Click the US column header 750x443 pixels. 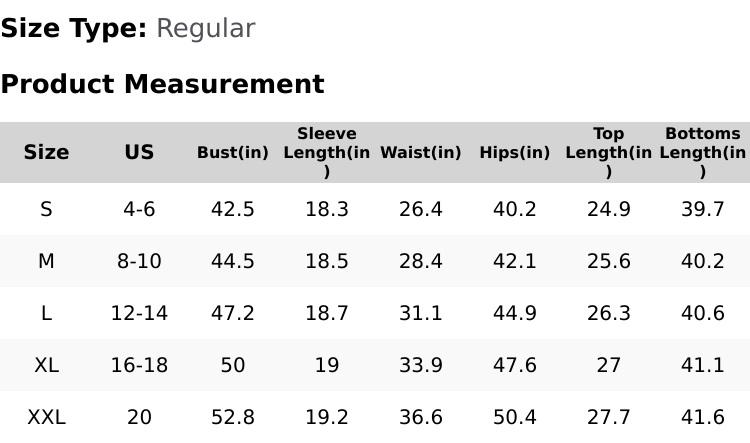point(139,153)
